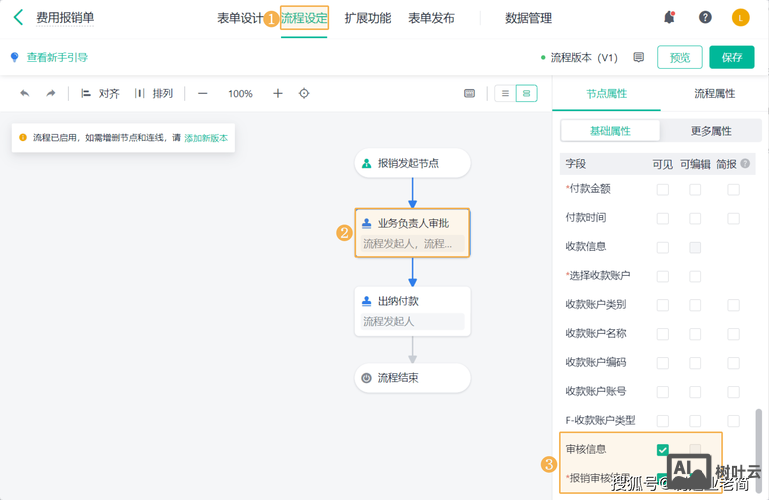
Task: Check 可编辑 for 收款账户类别
Action: pyautogui.click(x=695, y=305)
